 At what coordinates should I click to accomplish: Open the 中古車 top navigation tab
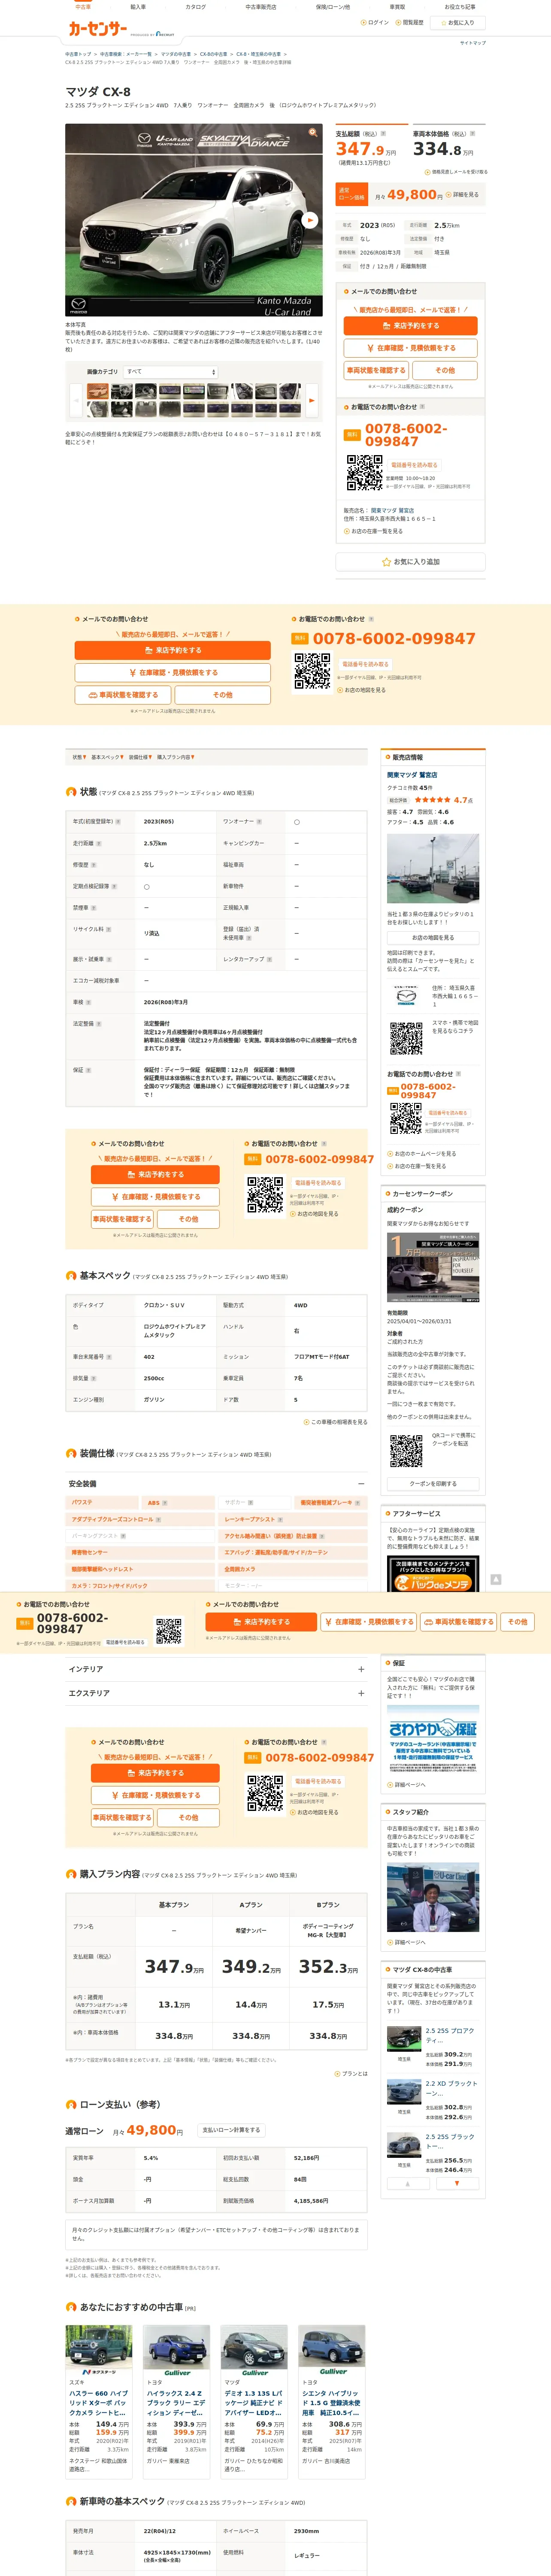pyautogui.click(x=83, y=7)
